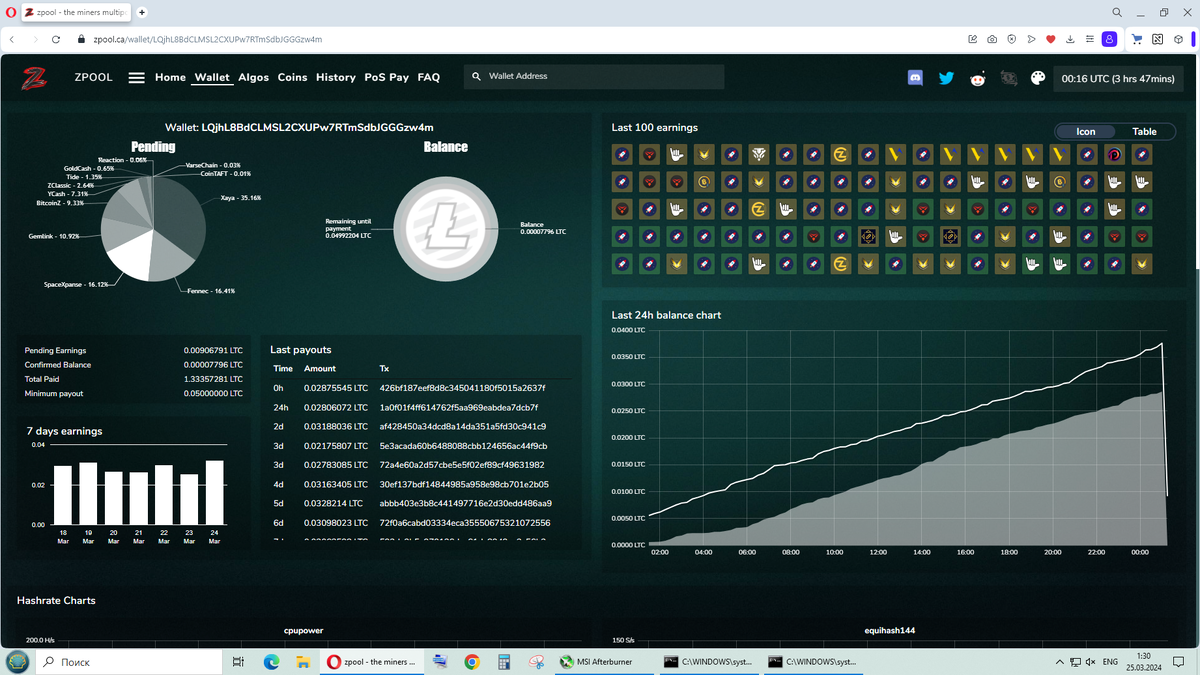This screenshot has height=675, width=1200.
Task: Open the Wallet menu item
Action: [x=212, y=77]
